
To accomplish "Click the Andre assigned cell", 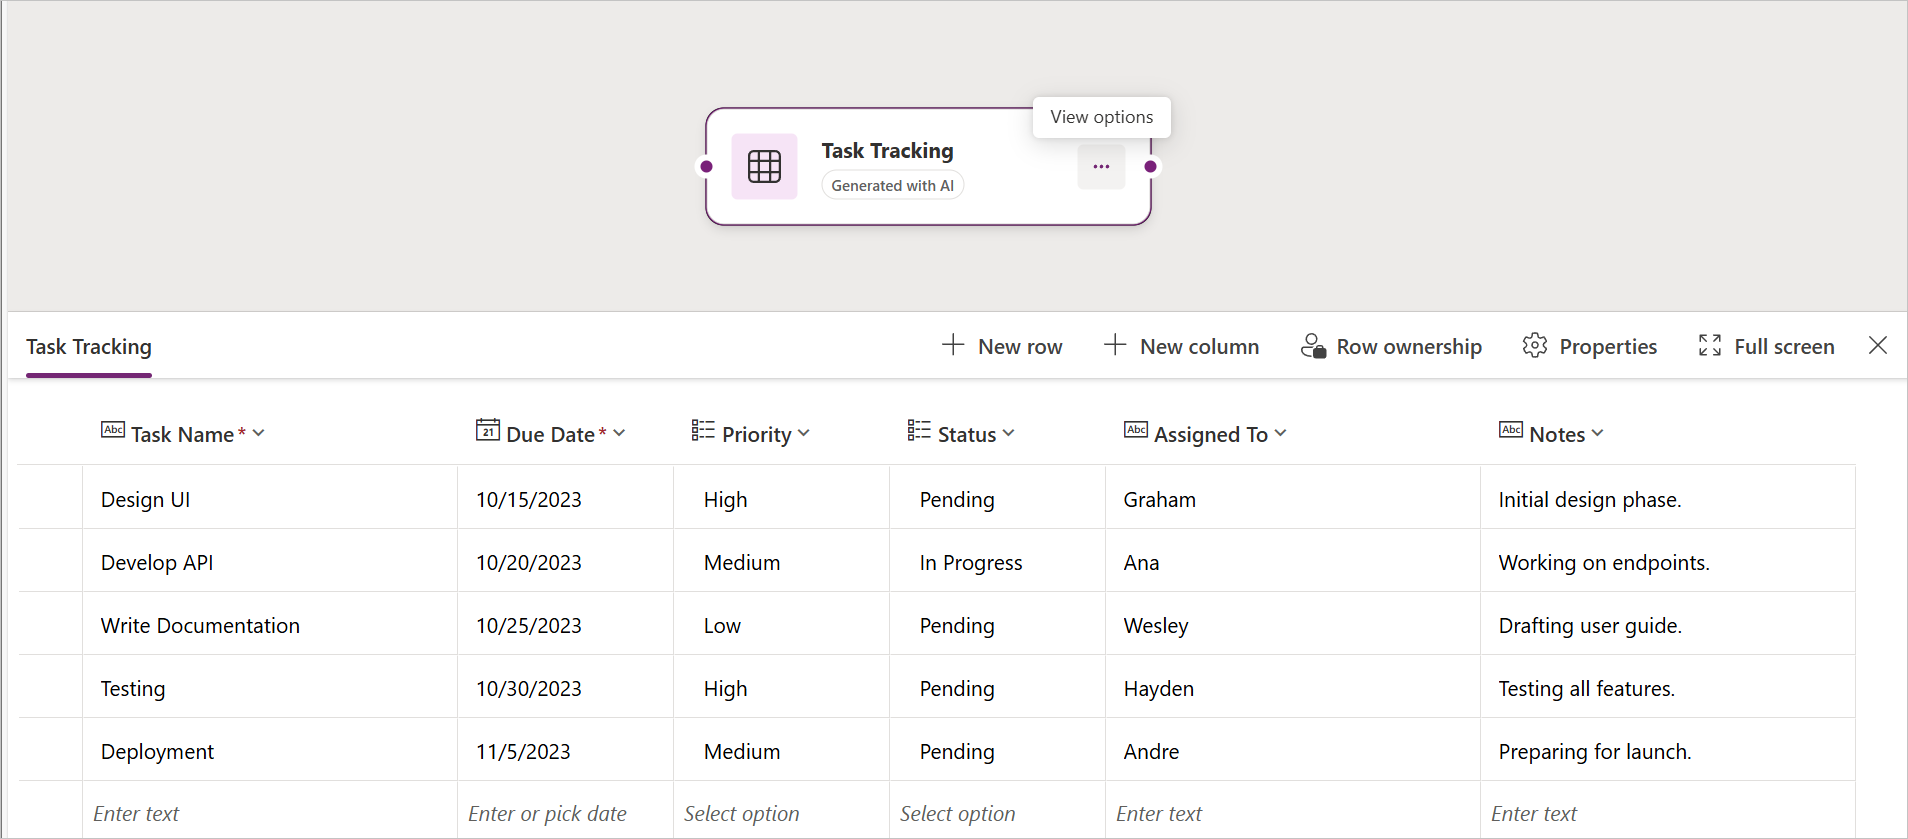I will point(1293,751).
